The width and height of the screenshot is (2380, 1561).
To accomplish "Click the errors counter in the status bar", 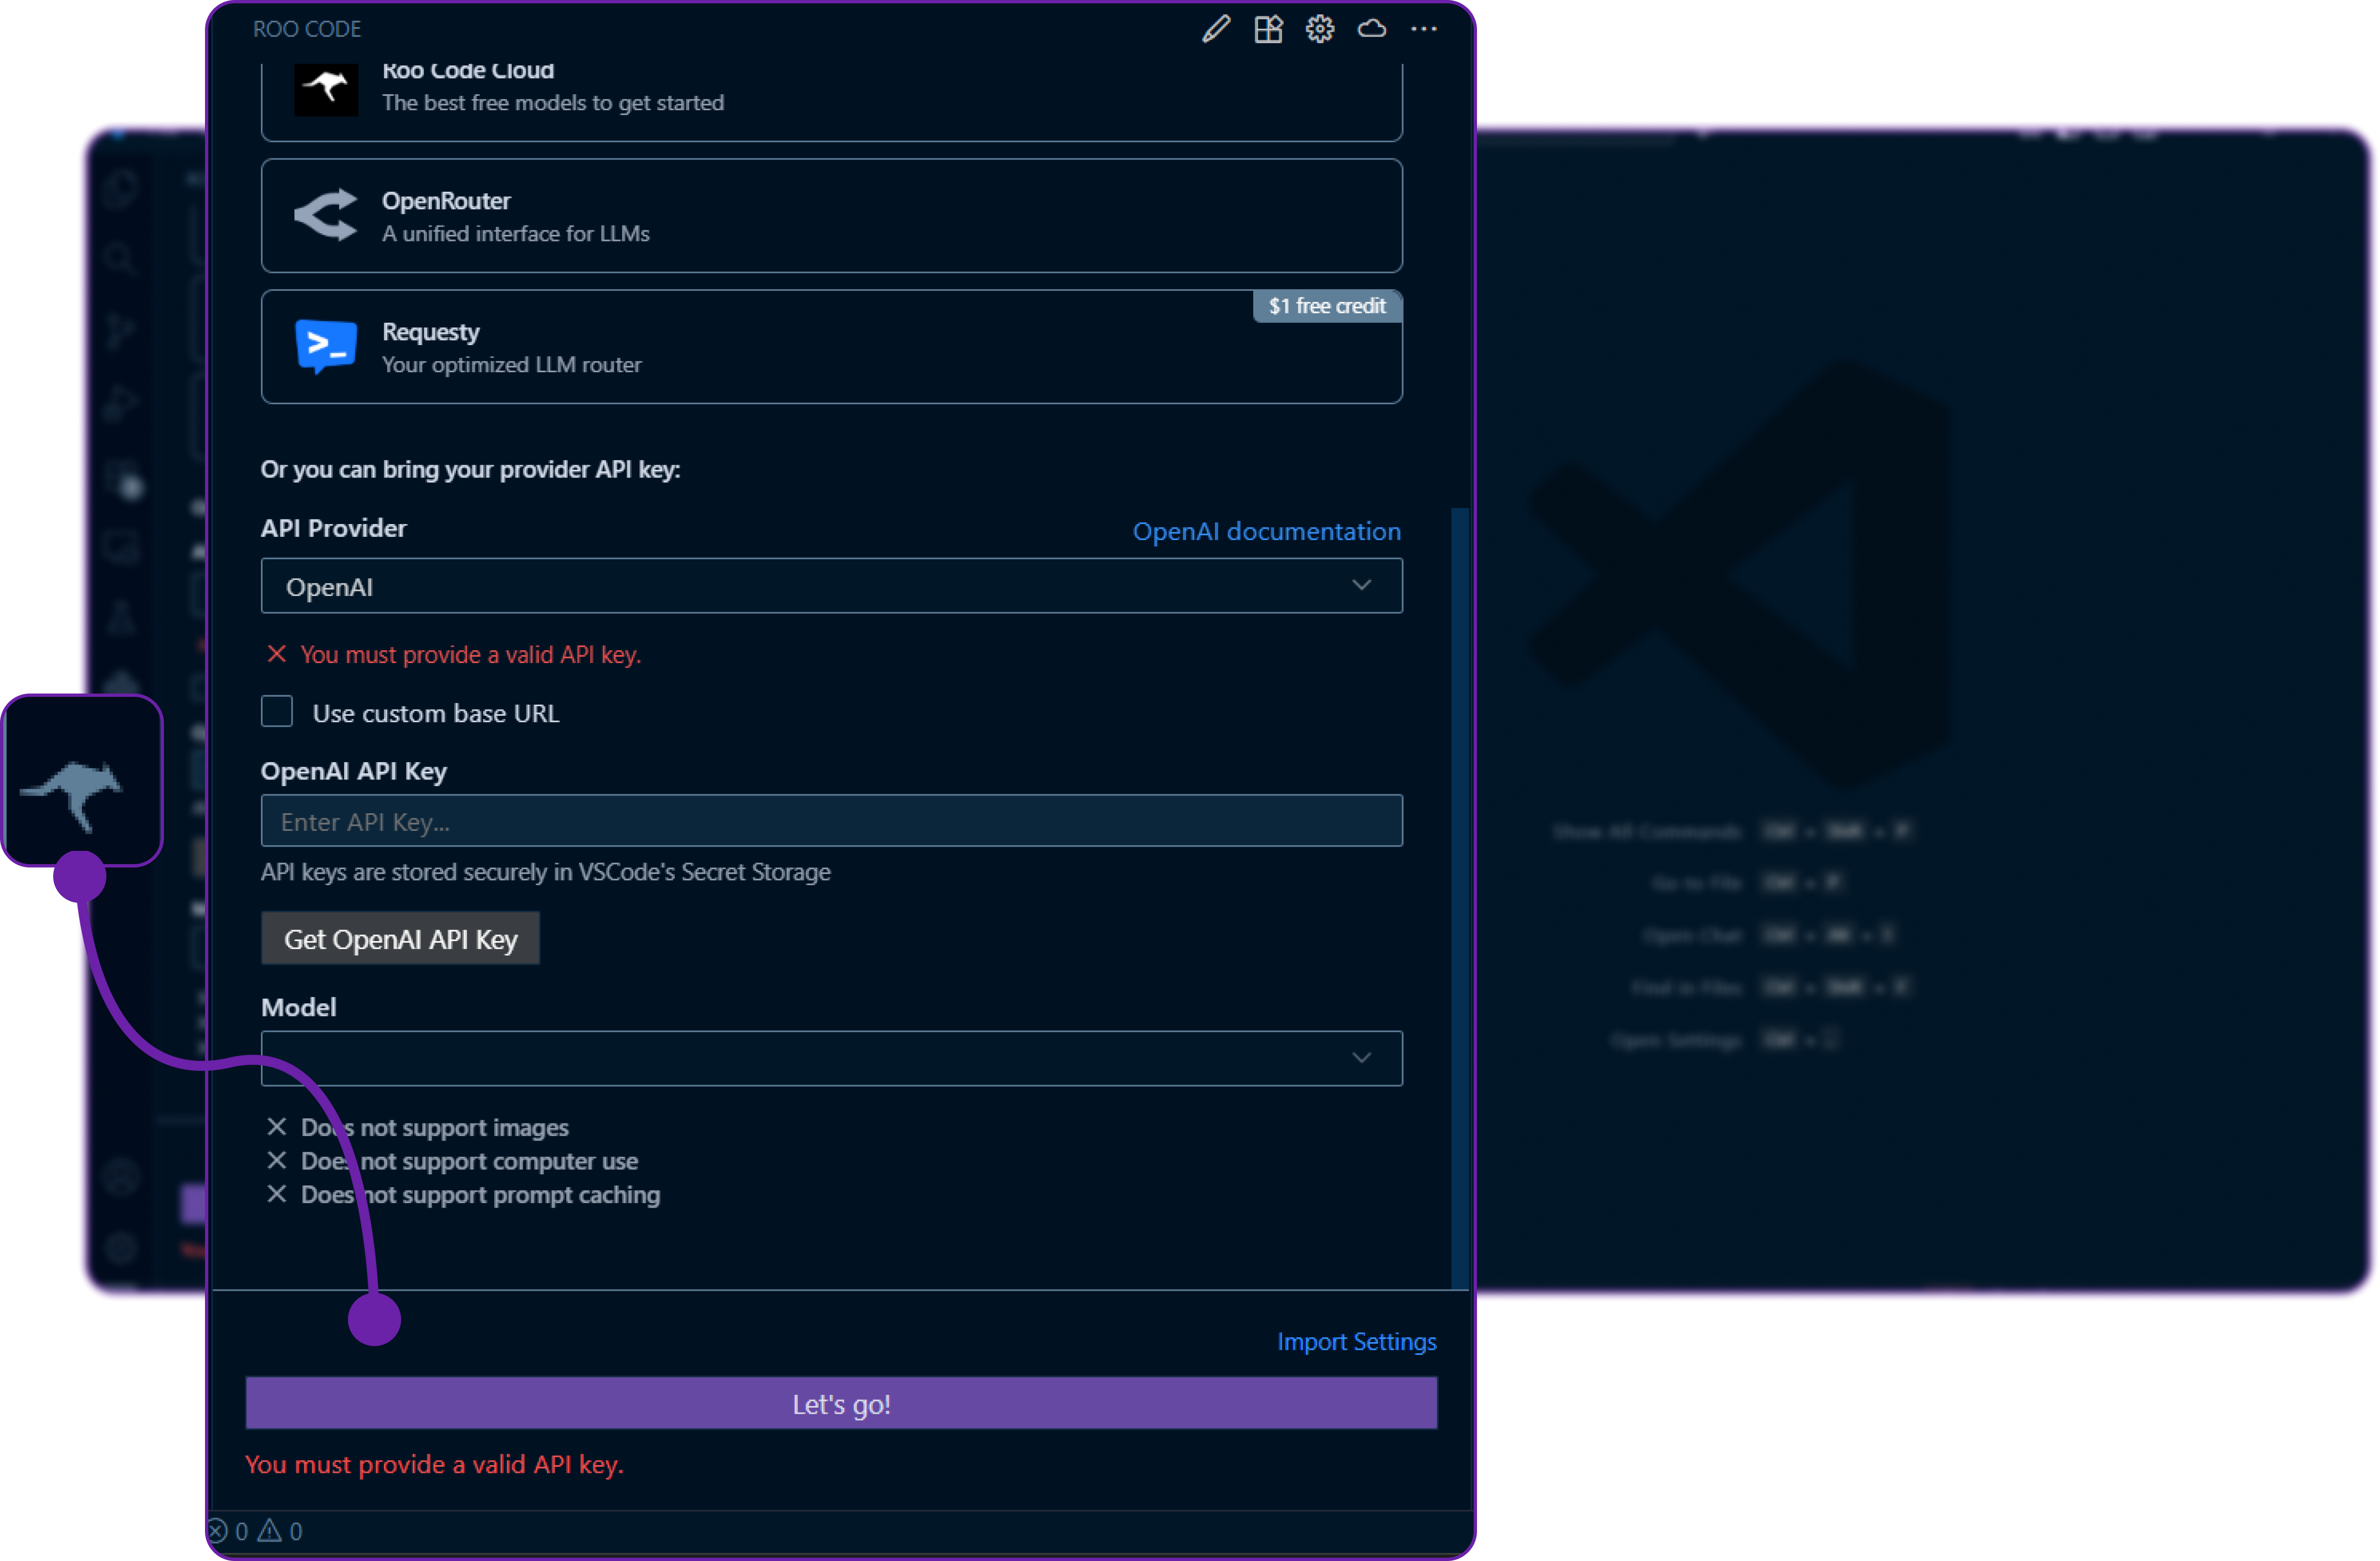I will tap(229, 1531).
